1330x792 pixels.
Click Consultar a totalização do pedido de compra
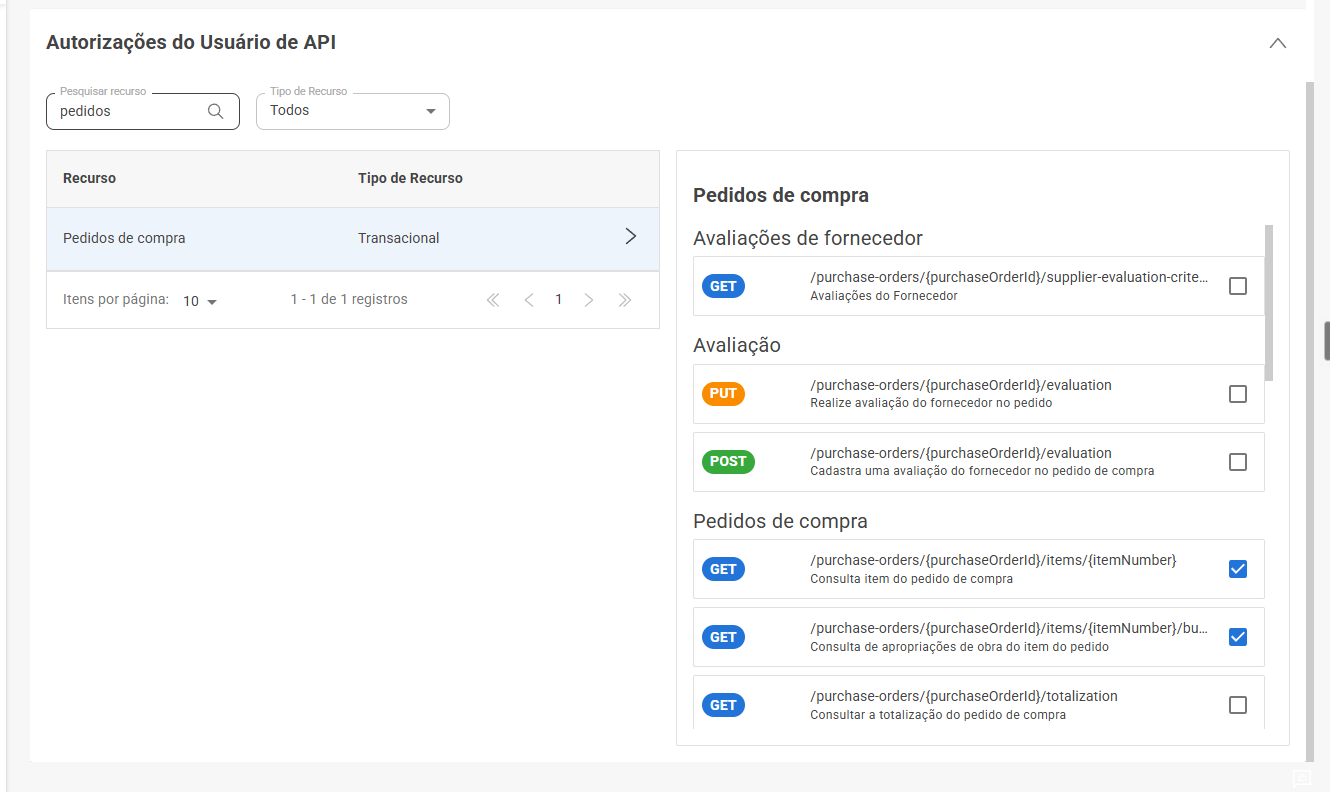click(938, 715)
